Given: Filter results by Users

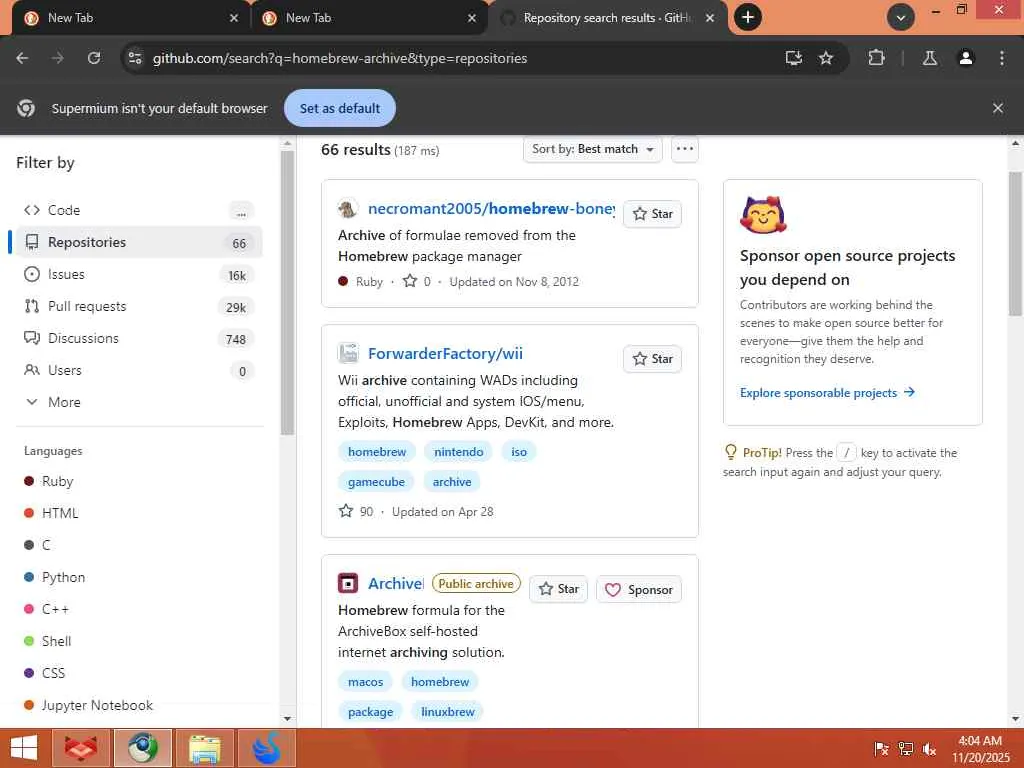Looking at the screenshot, I should click(x=138, y=370).
